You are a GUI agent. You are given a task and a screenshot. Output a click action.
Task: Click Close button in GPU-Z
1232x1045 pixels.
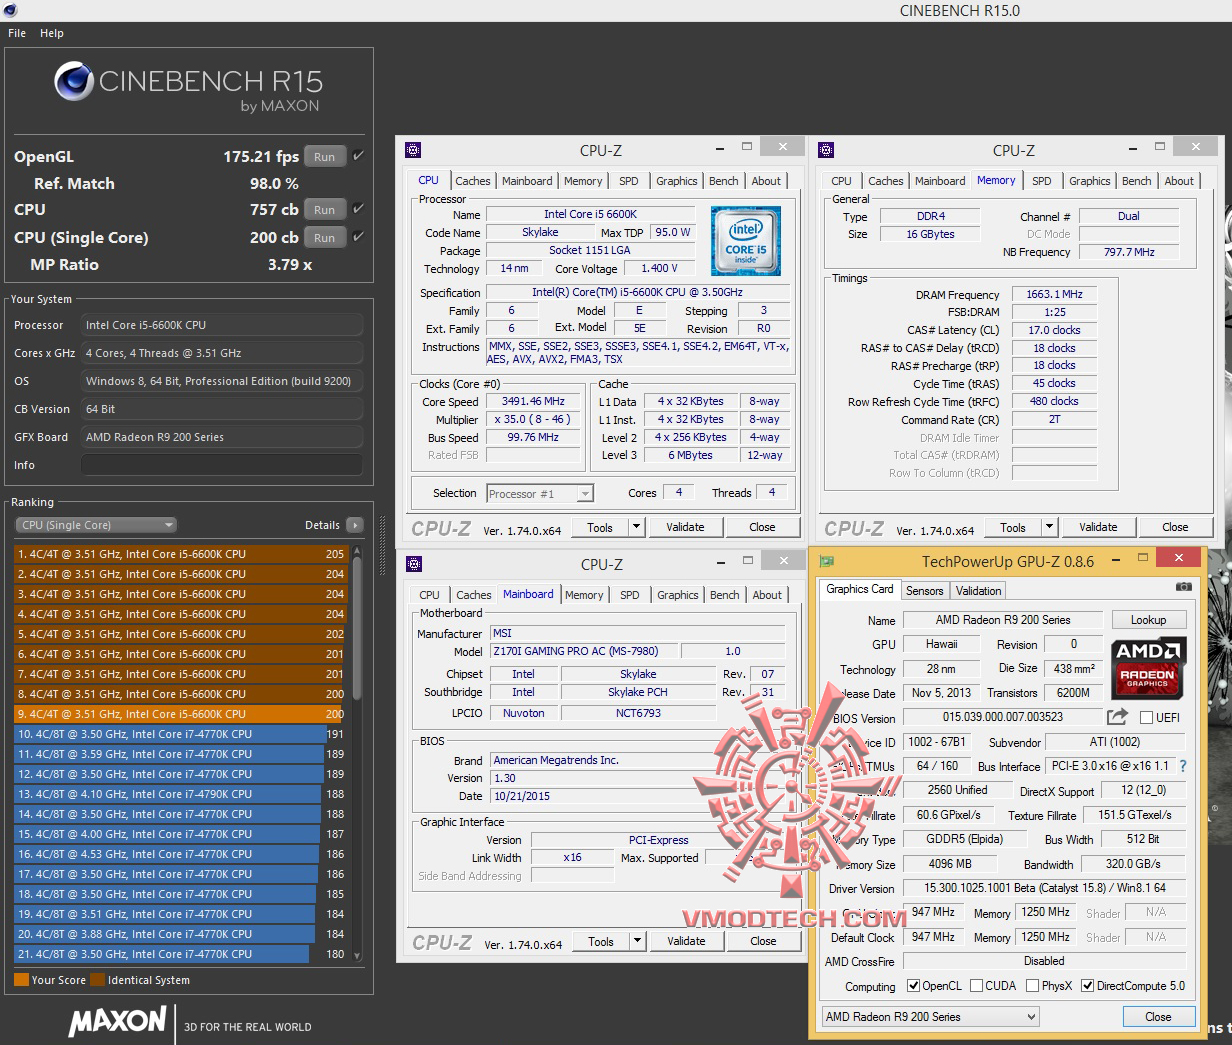pos(1158,1016)
